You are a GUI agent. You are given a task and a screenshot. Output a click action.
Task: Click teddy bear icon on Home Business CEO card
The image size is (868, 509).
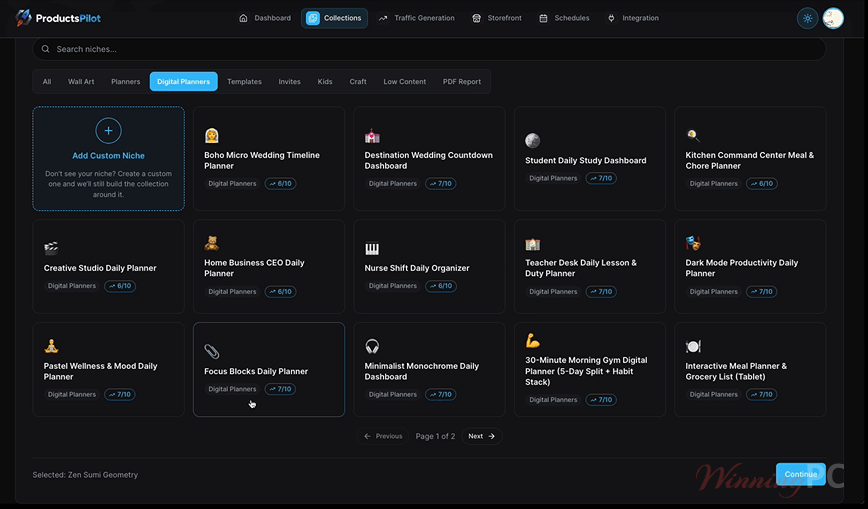pos(211,243)
